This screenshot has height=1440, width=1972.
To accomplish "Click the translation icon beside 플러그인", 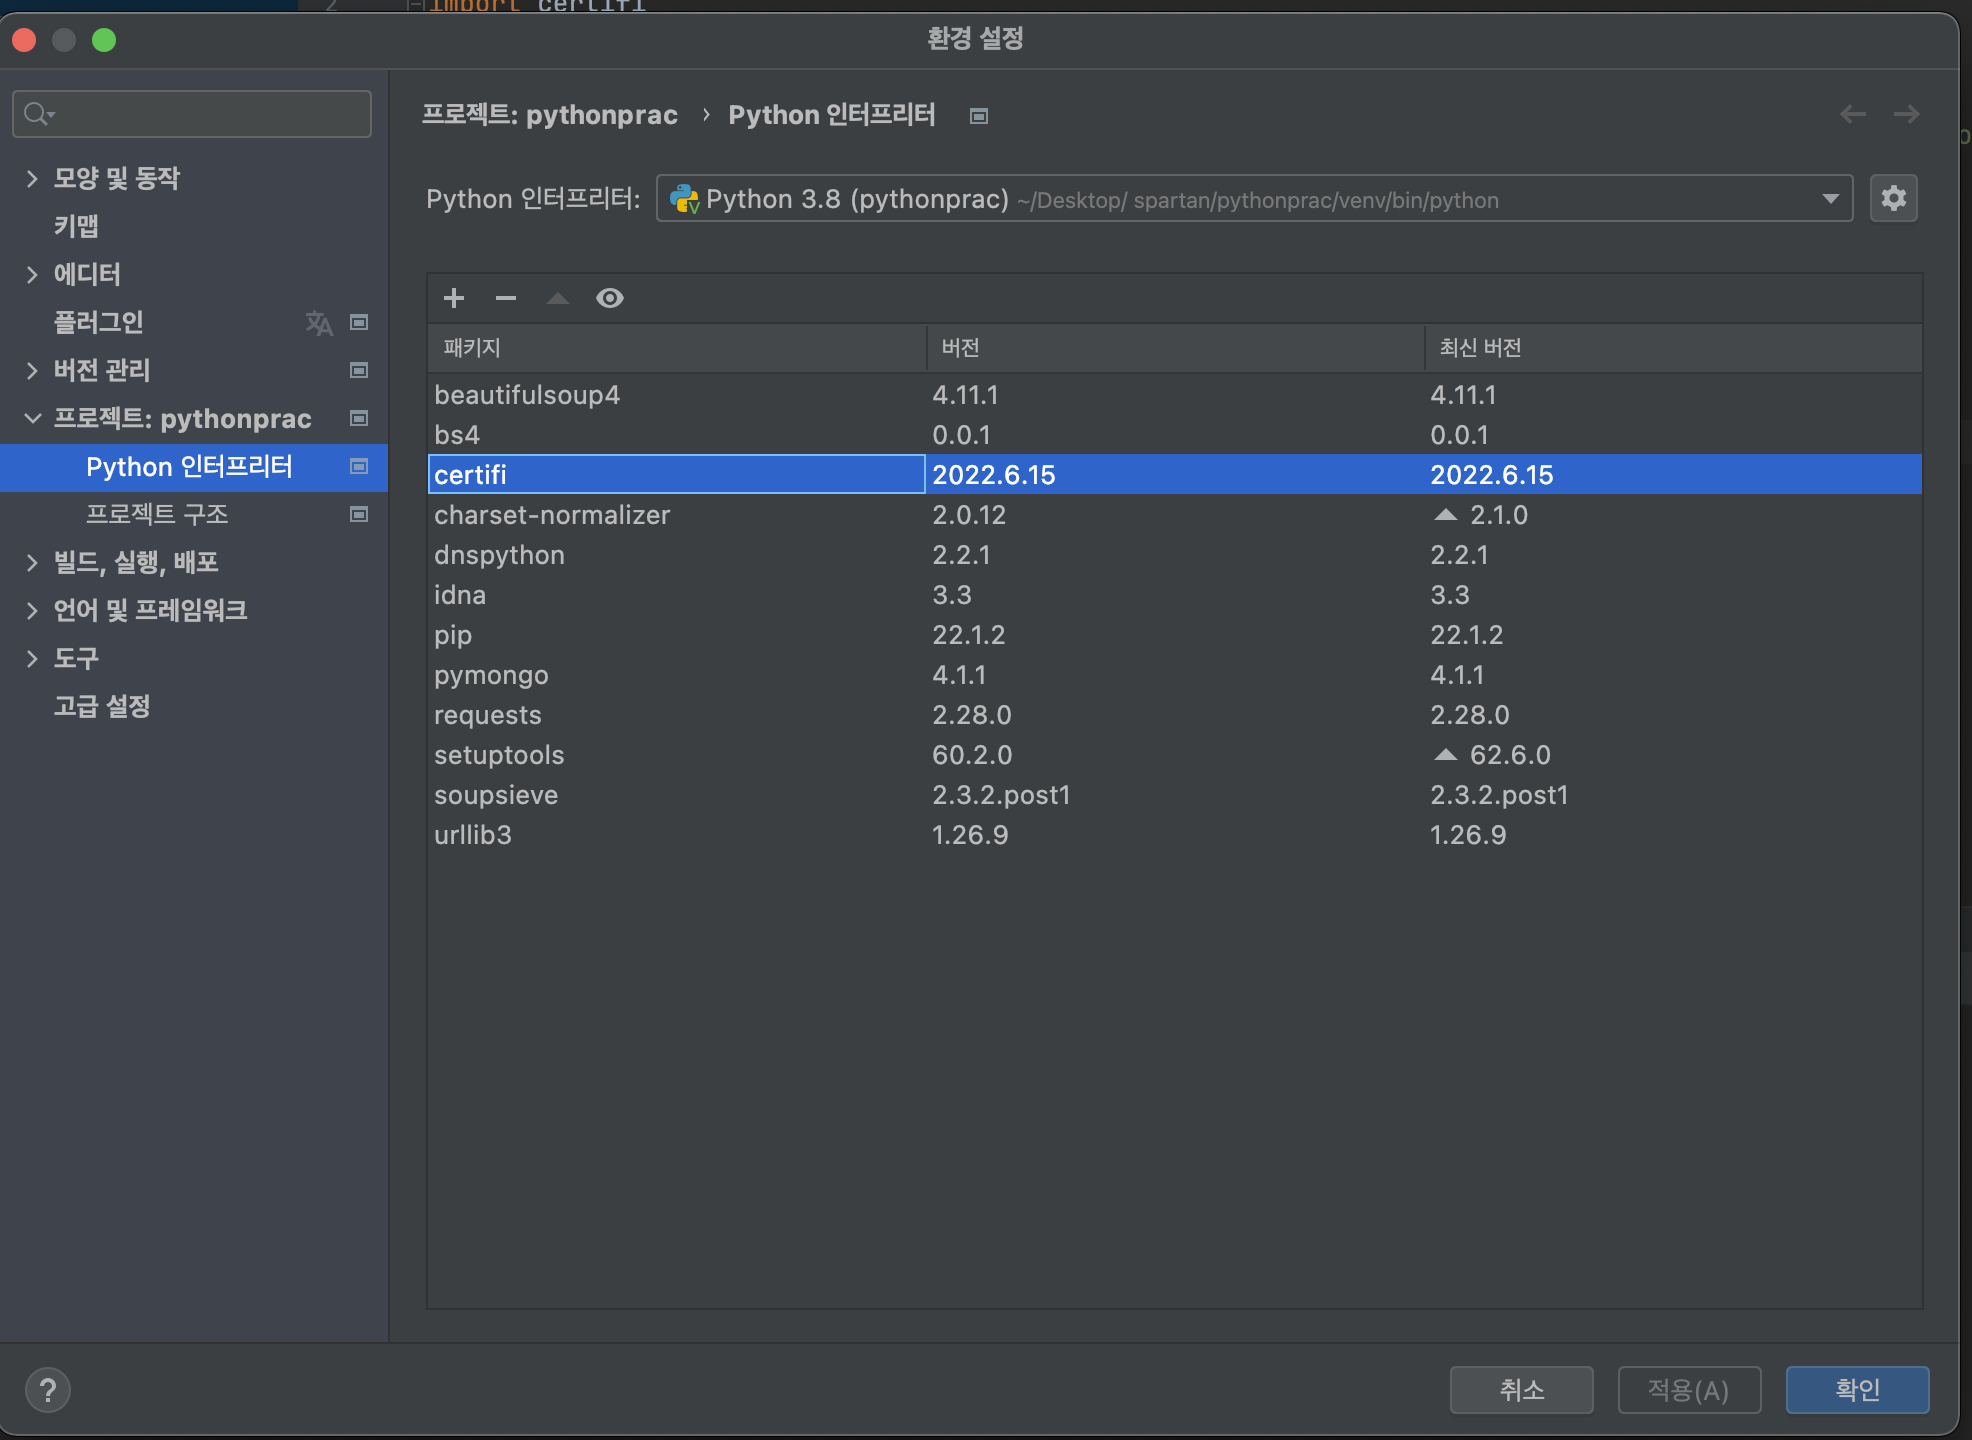I will 318,322.
